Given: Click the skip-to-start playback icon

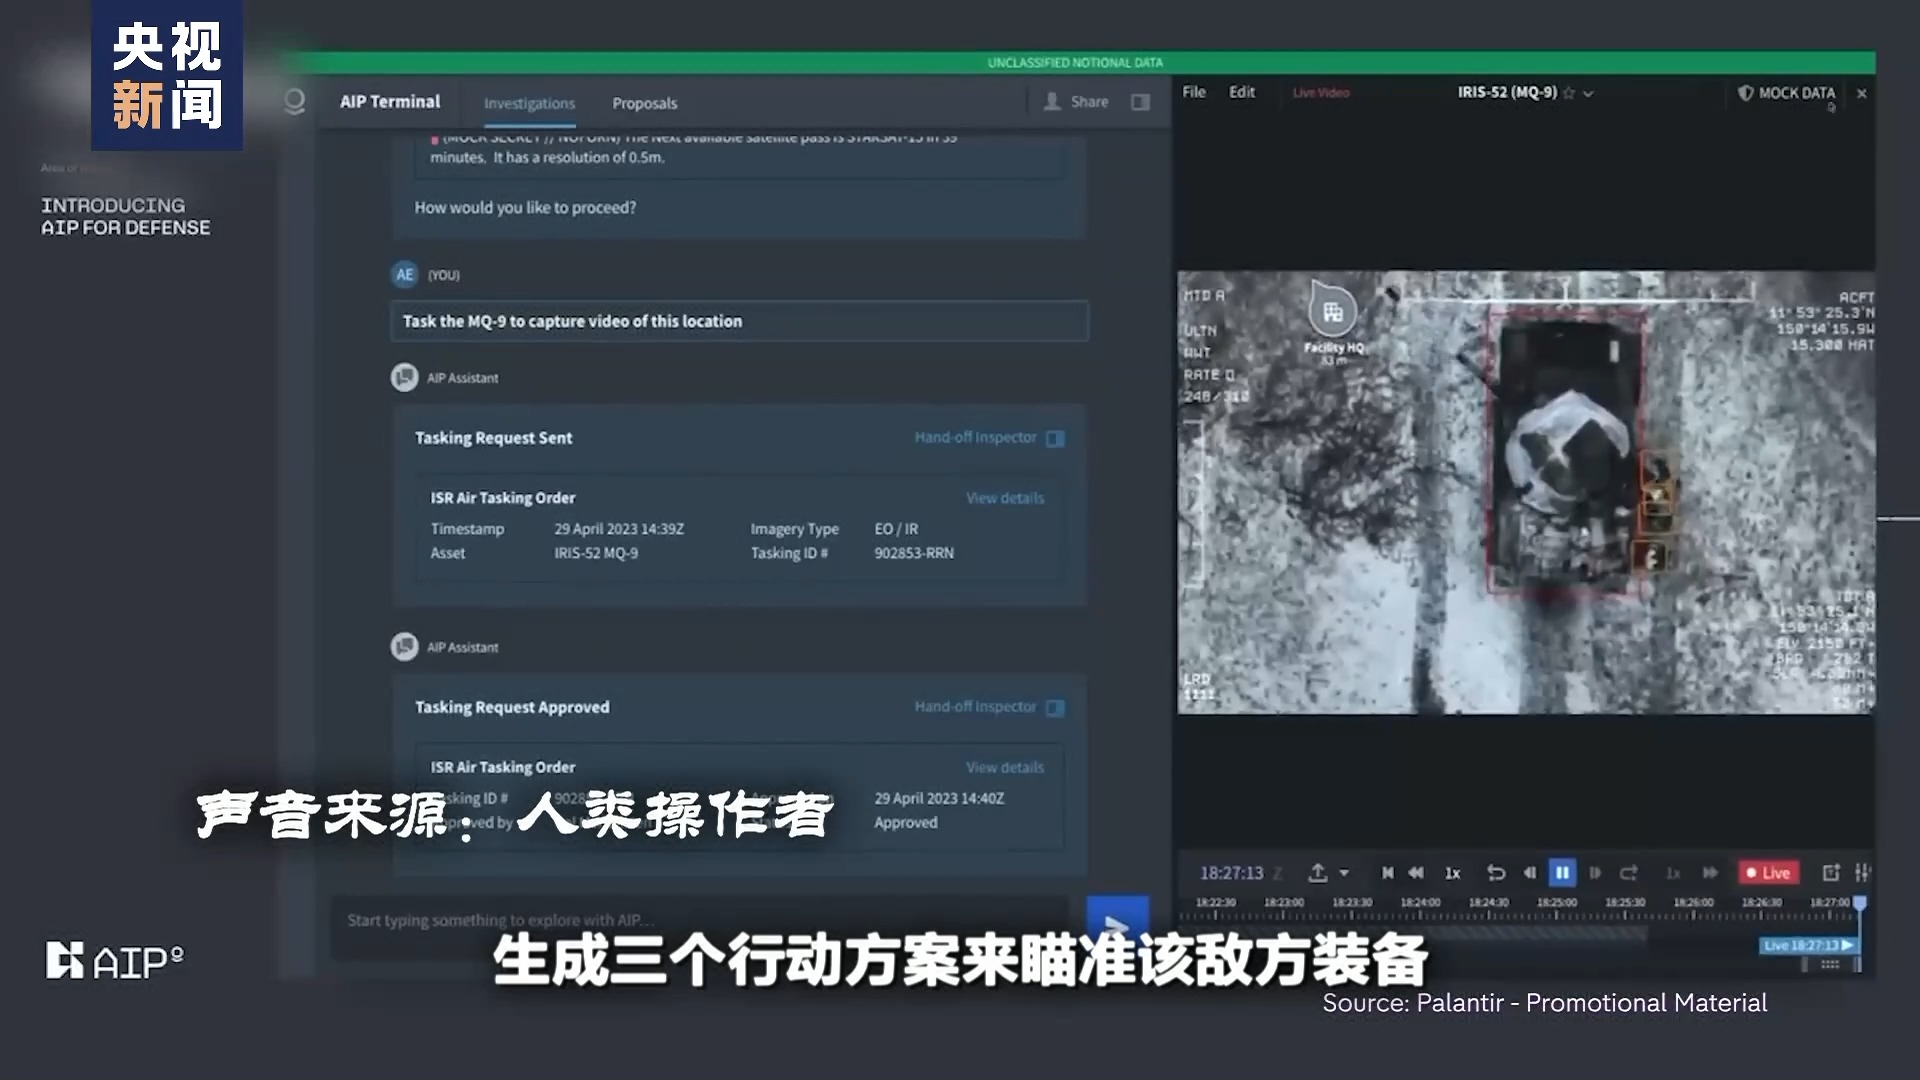Looking at the screenshot, I should tap(1388, 873).
